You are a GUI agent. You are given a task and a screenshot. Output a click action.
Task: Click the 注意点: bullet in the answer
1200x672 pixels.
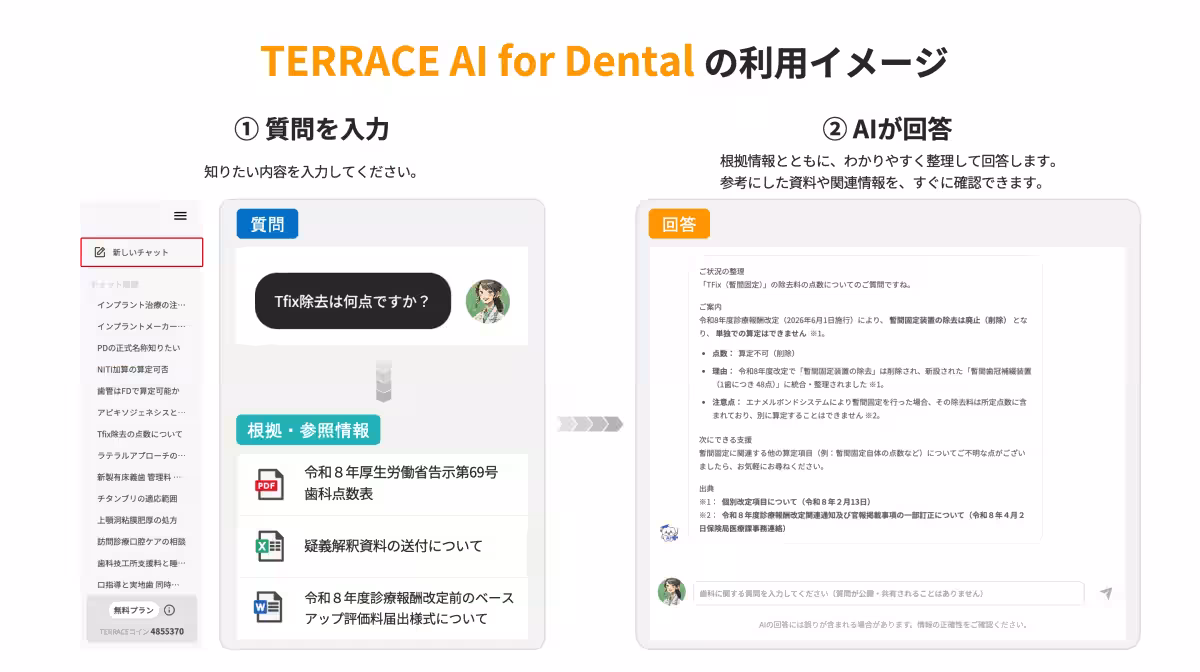coord(870,407)
